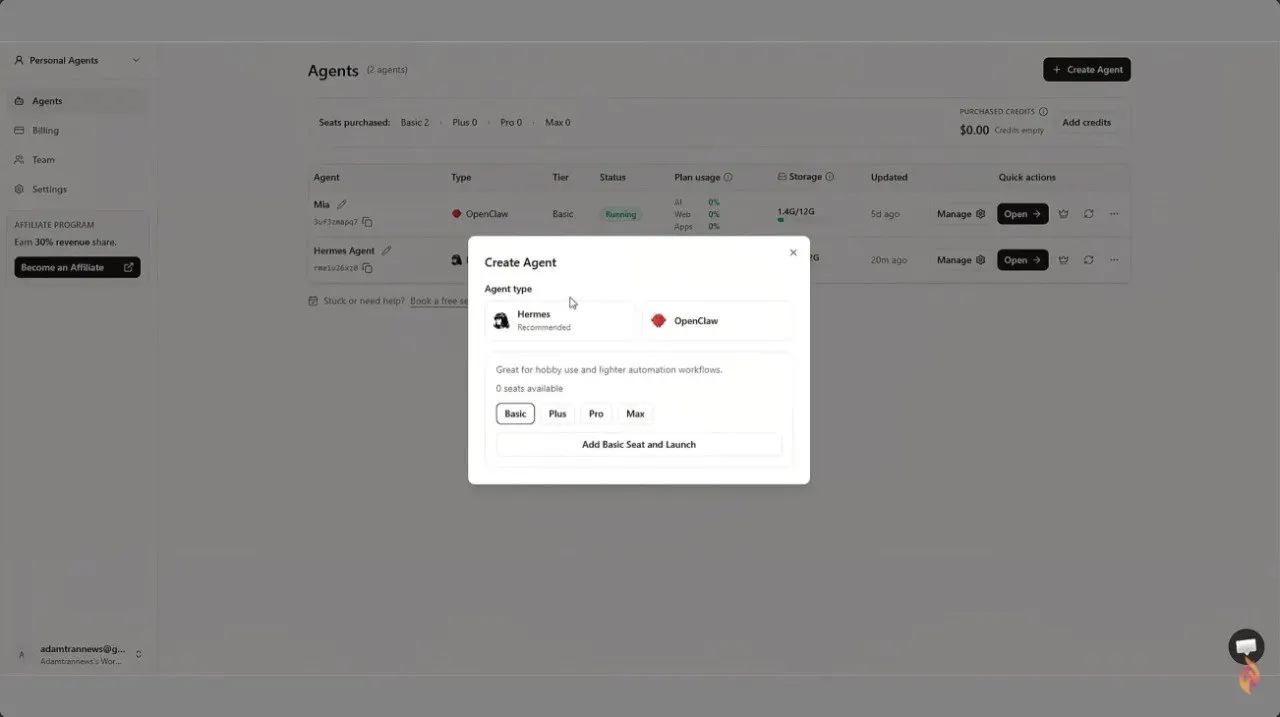Click the Book a free session link

click(438, 301)
